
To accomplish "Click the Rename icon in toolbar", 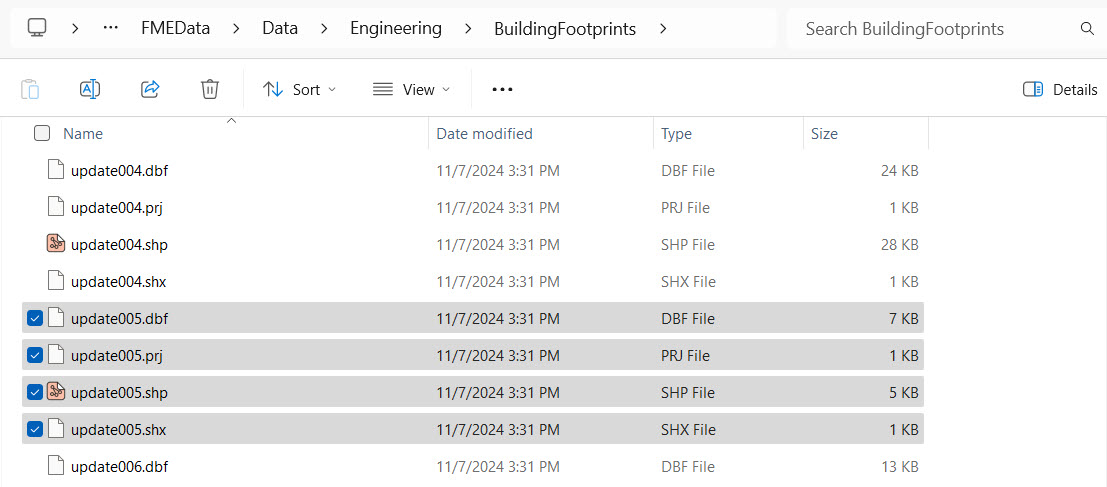I will pyautogui.click(x=90, y=89).
